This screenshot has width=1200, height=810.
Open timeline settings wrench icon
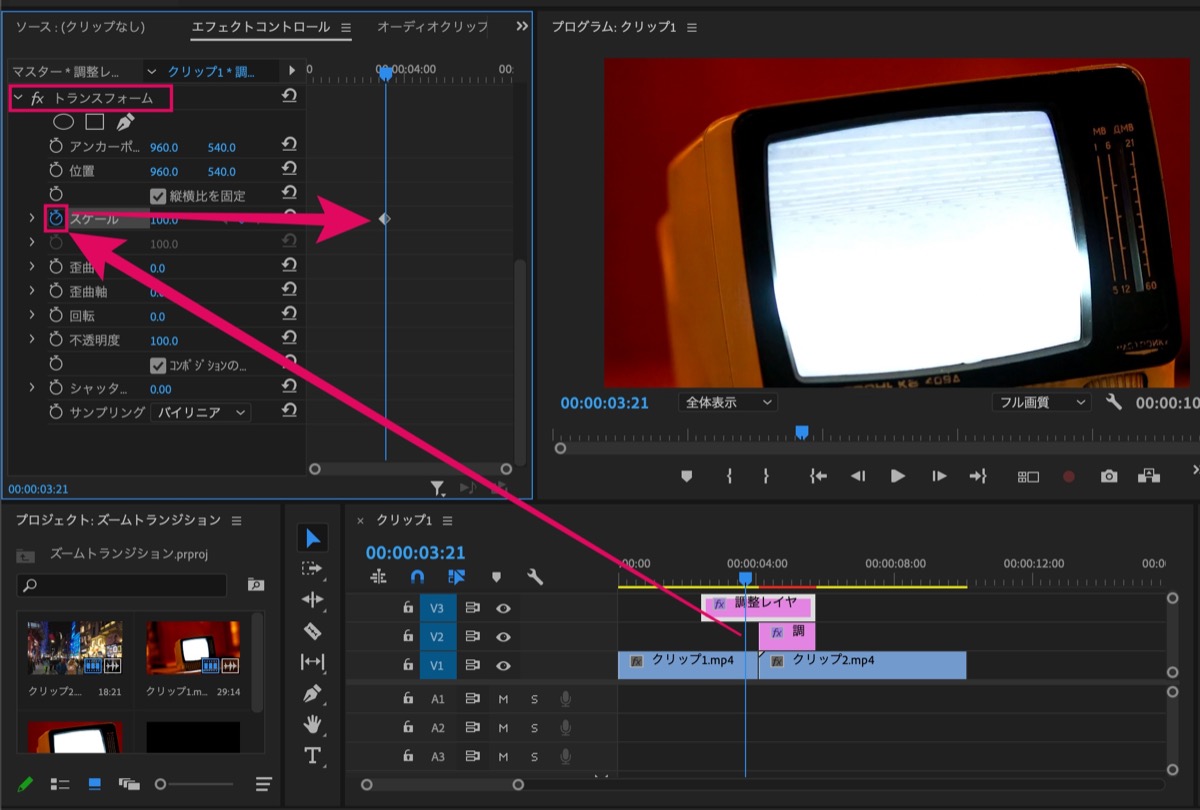pyautogui.click(x=535, y=576)
